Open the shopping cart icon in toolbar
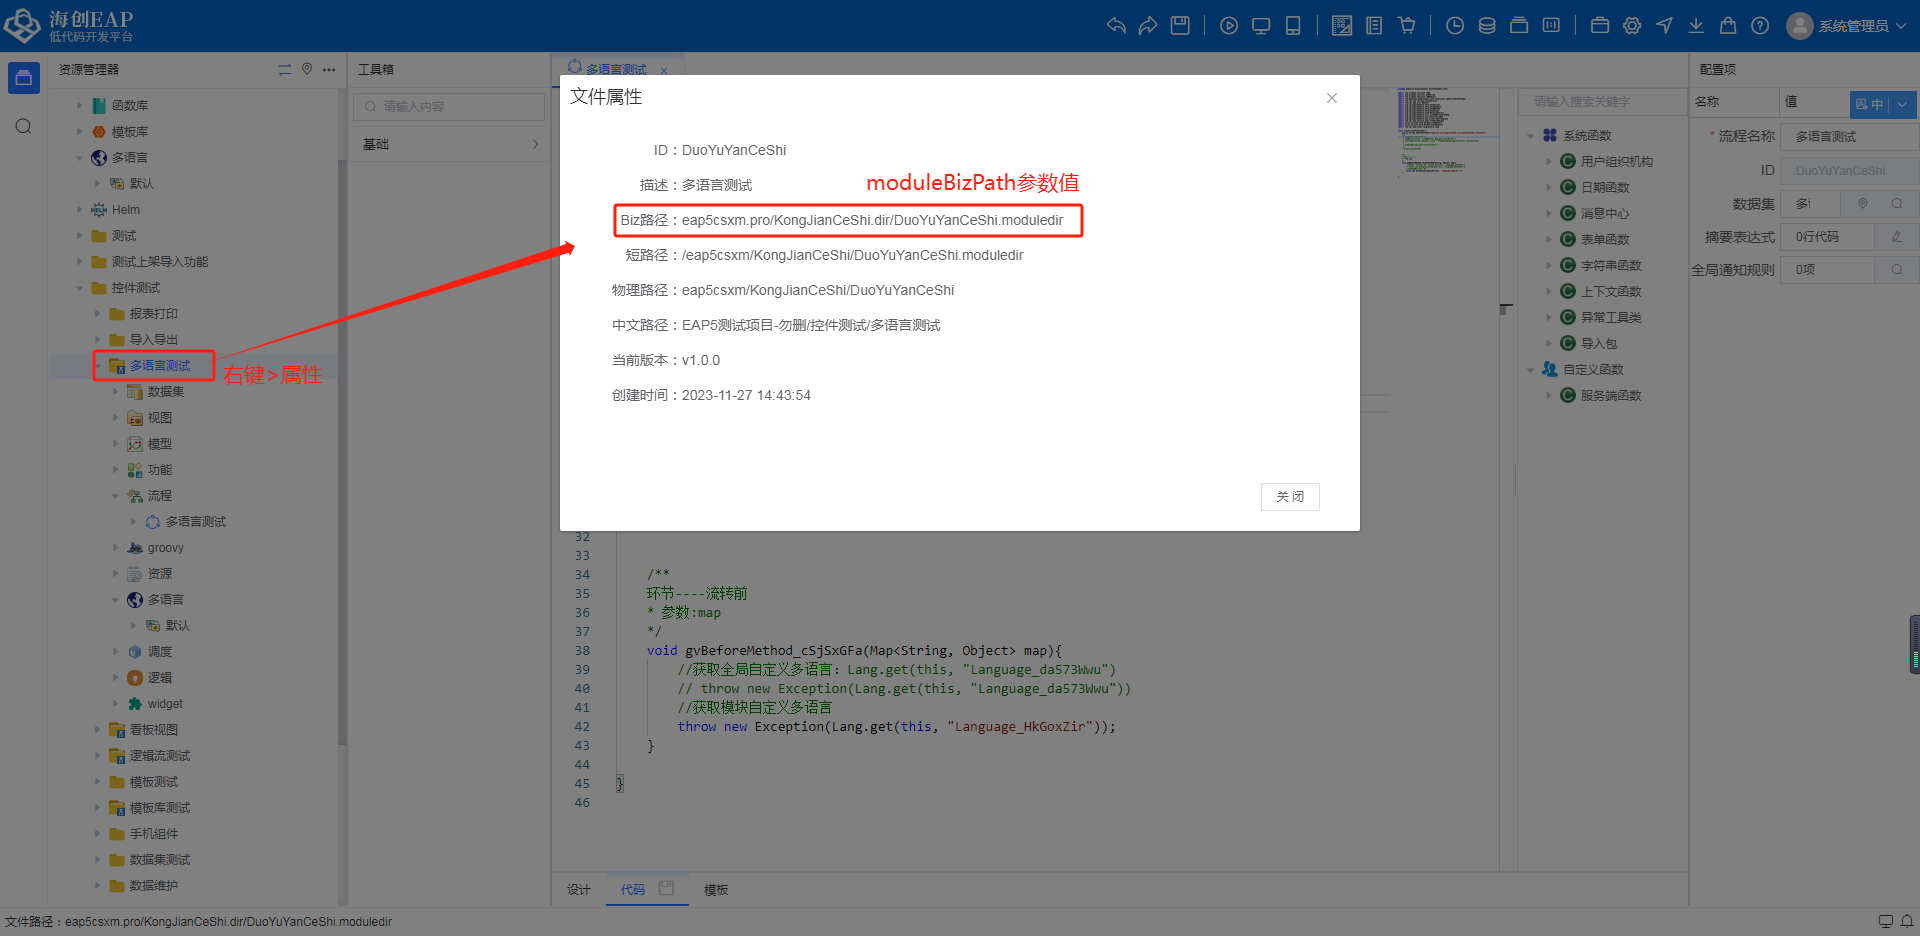Viewport: 1920px width, 936px height. [1407, 26]
